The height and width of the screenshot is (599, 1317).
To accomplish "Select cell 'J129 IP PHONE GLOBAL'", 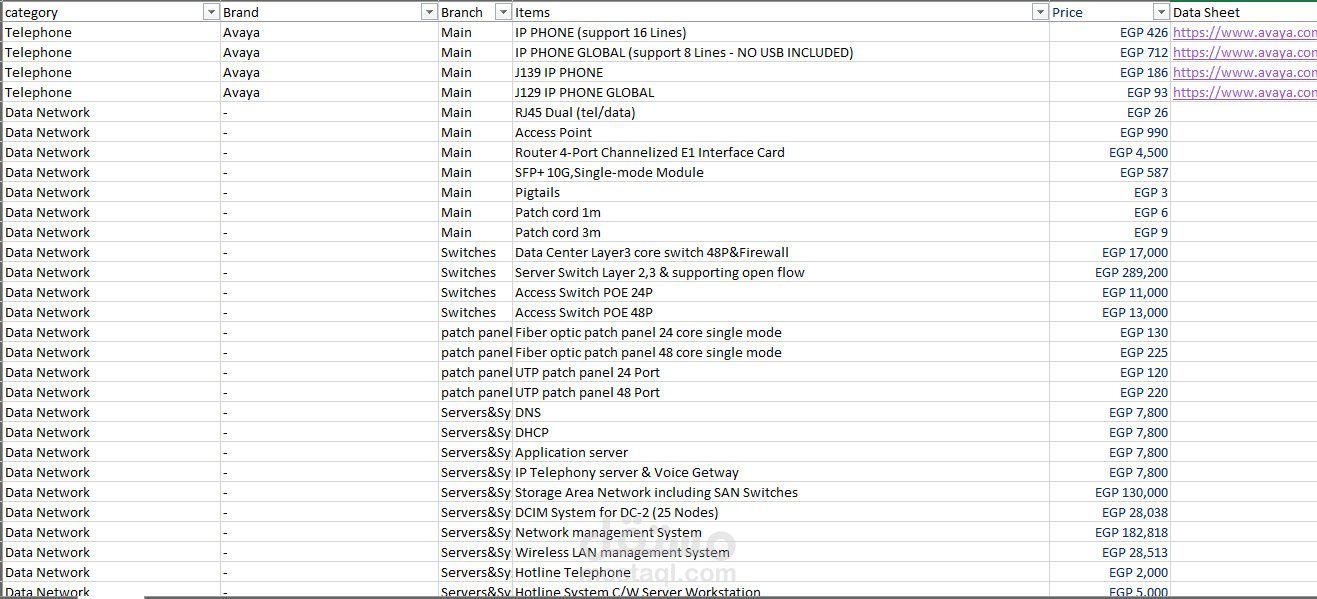I will point(781,92).
